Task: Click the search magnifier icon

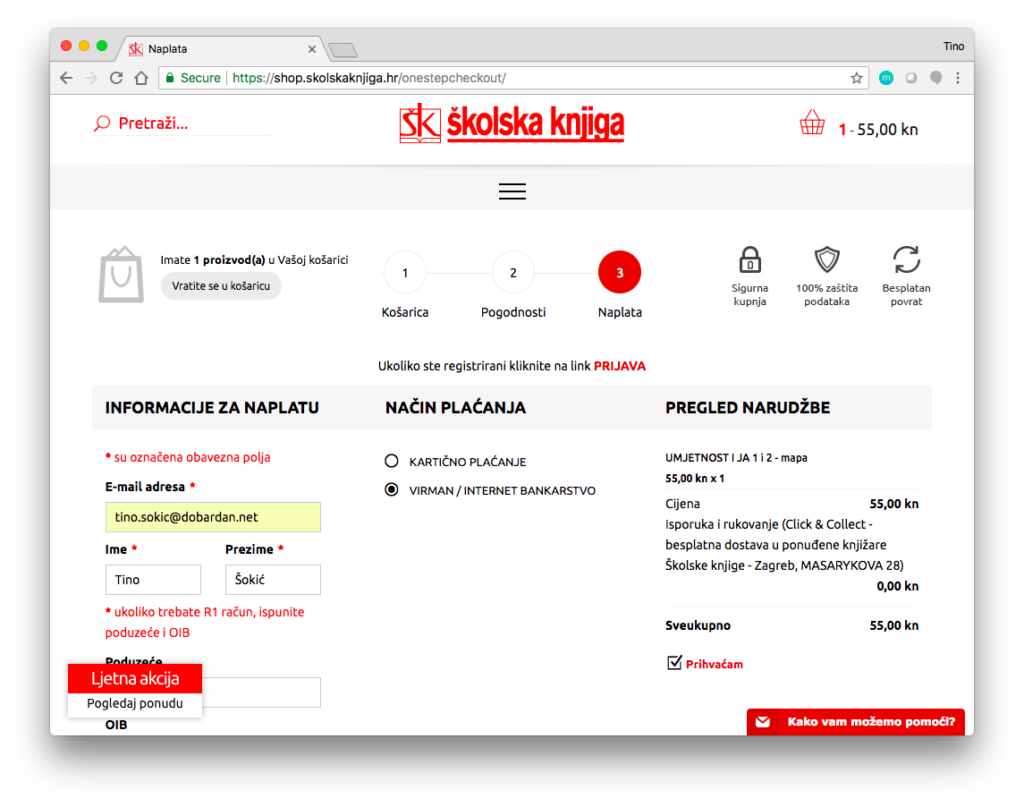Action: tap(101, 124)
